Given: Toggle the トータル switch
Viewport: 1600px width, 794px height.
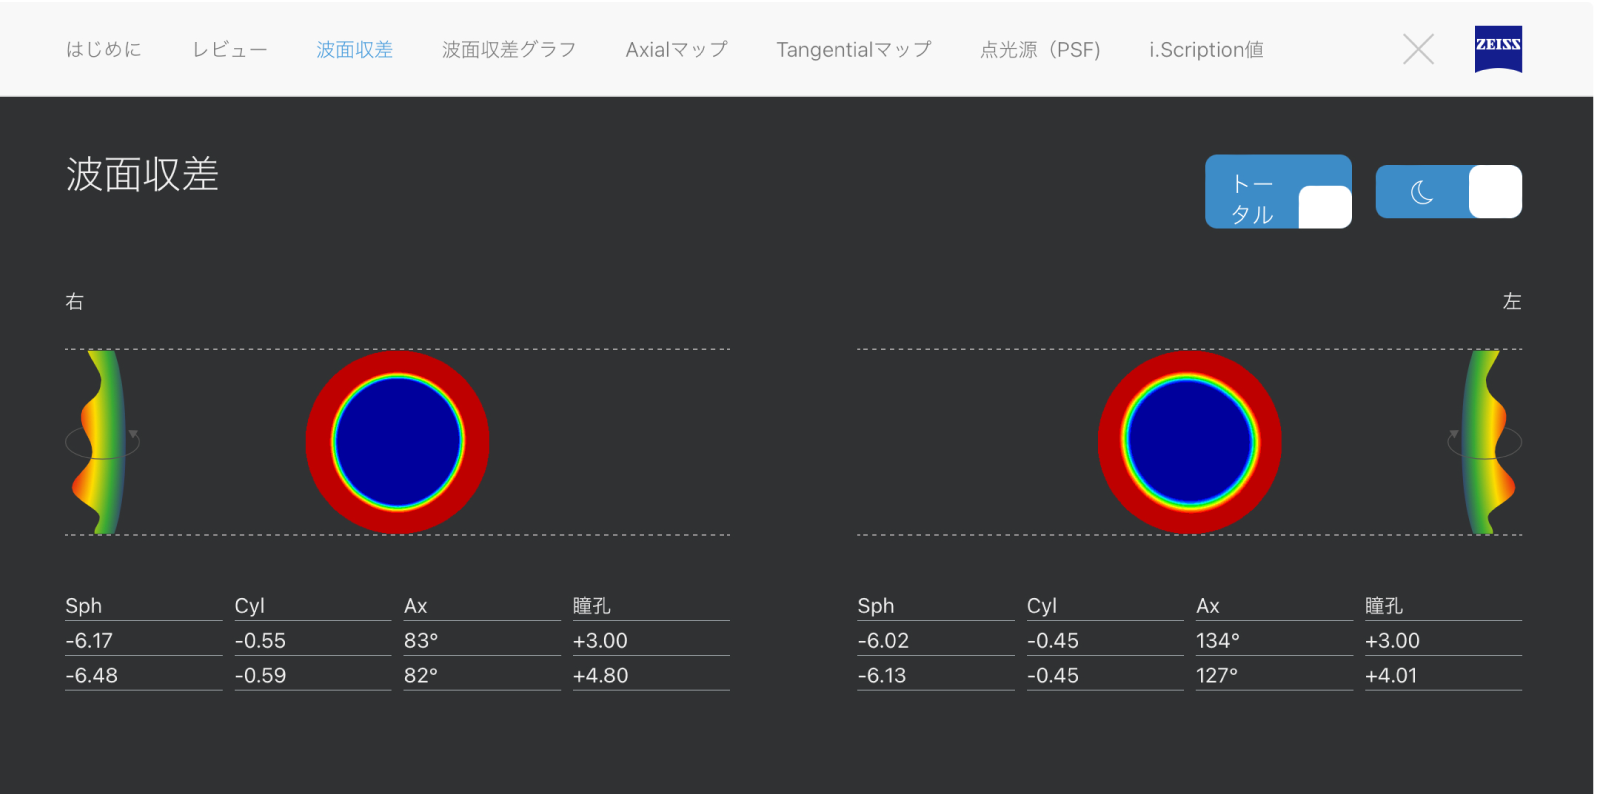Looking at the screenshot, I should [x=1278, y=191].
